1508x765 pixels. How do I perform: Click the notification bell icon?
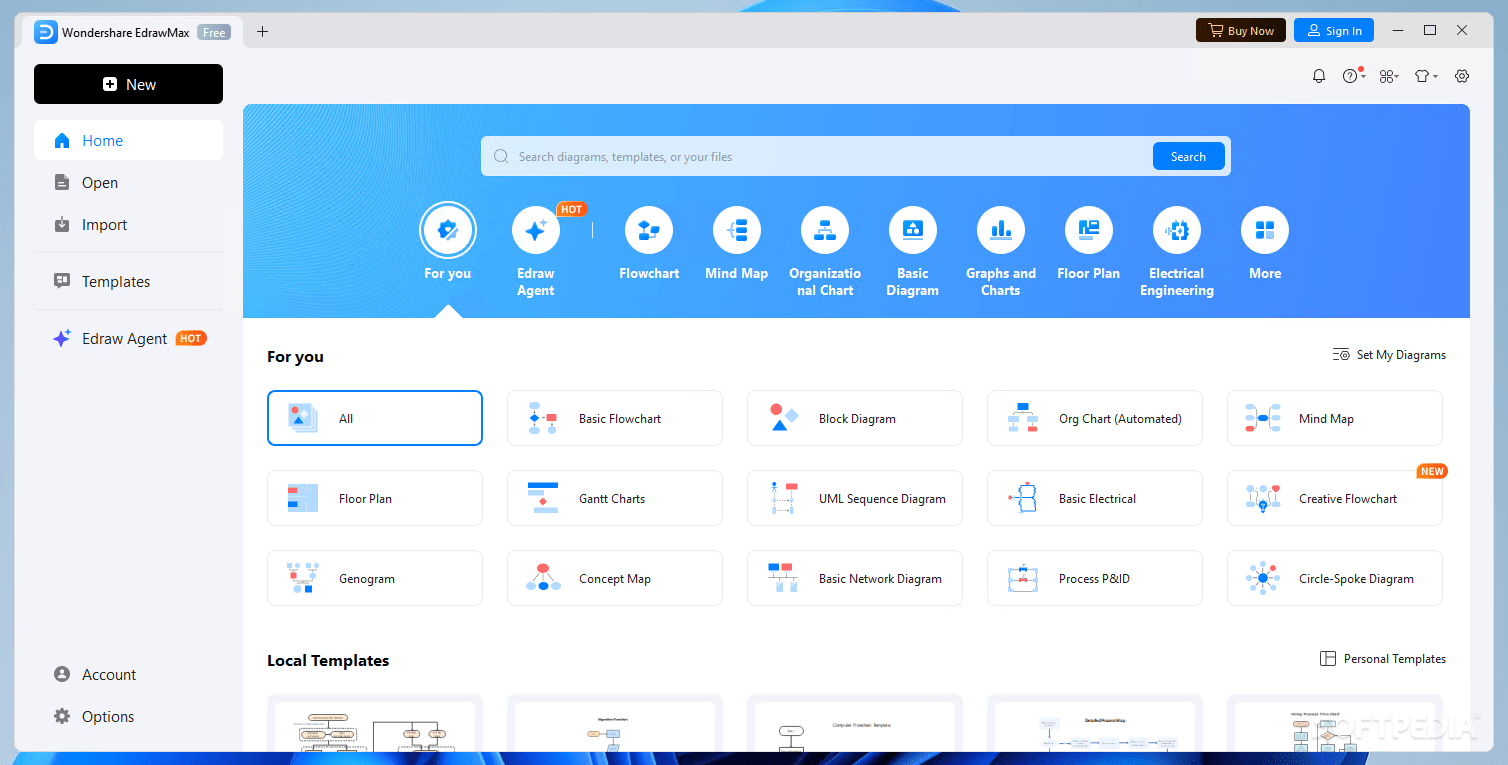(x=1318, y=75)
